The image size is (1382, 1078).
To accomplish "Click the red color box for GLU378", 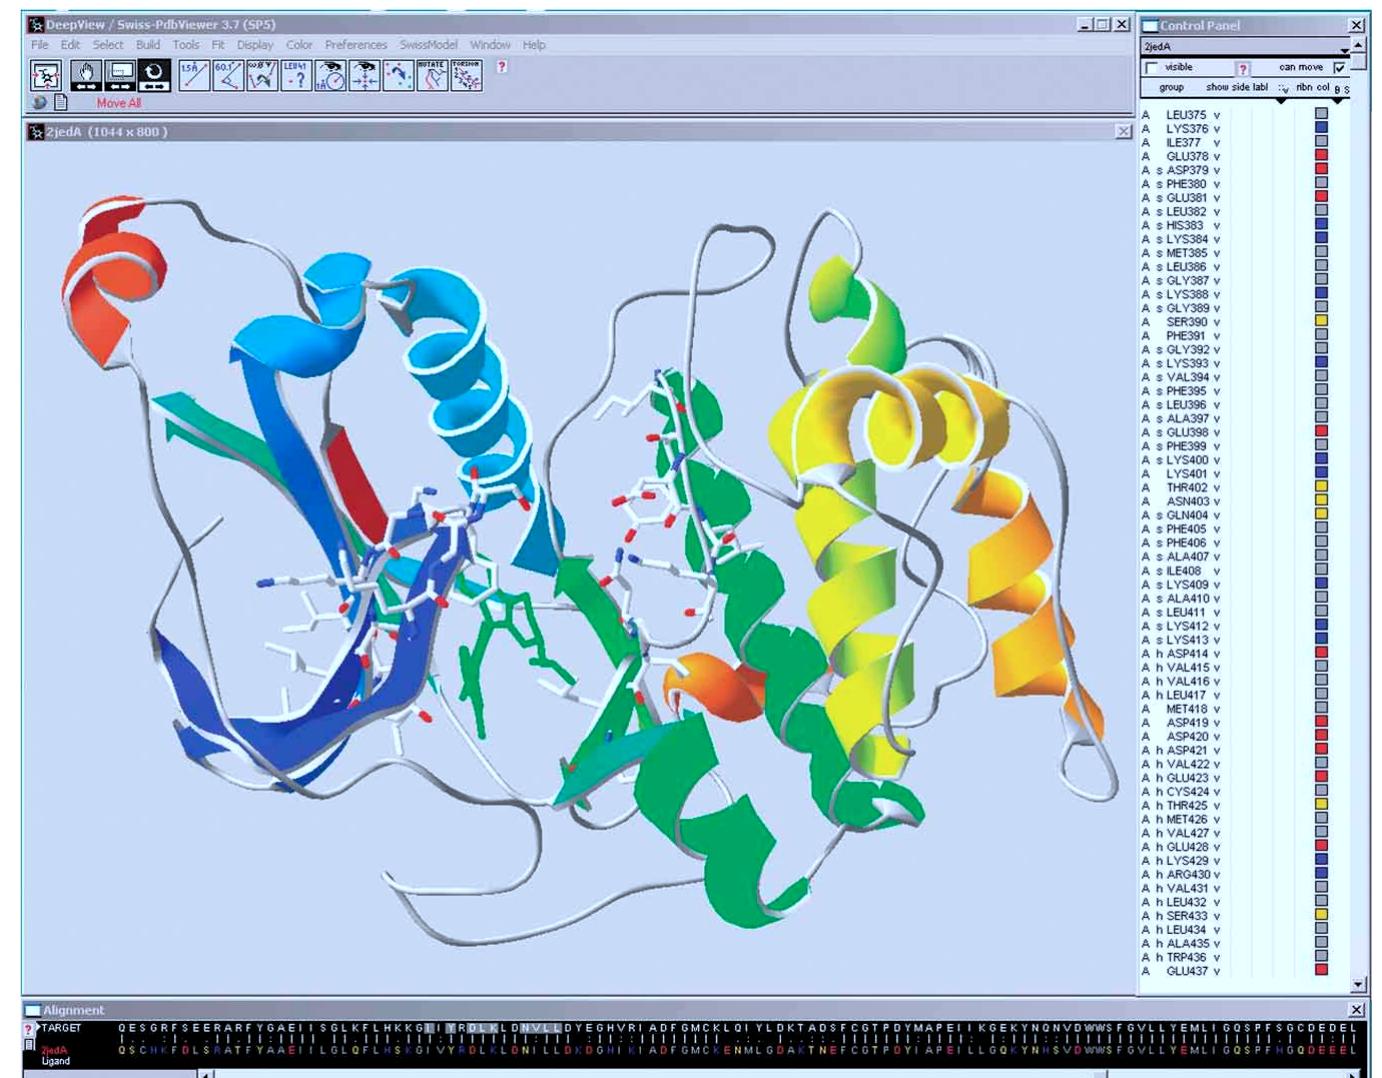I will (x=1321, y=156).
